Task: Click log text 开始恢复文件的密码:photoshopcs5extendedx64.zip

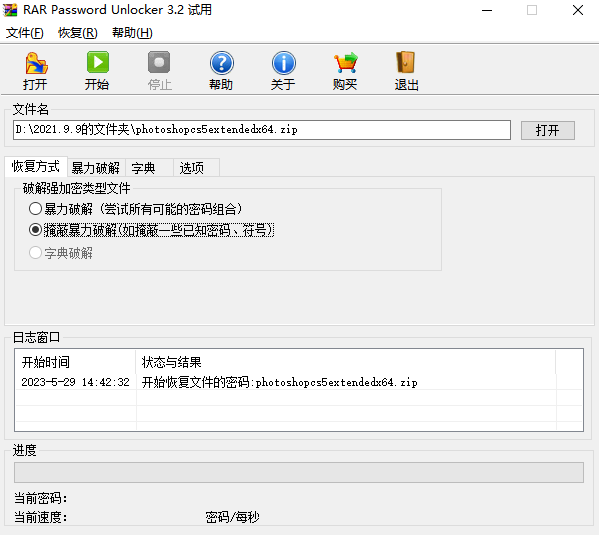Action: point(280,382)
